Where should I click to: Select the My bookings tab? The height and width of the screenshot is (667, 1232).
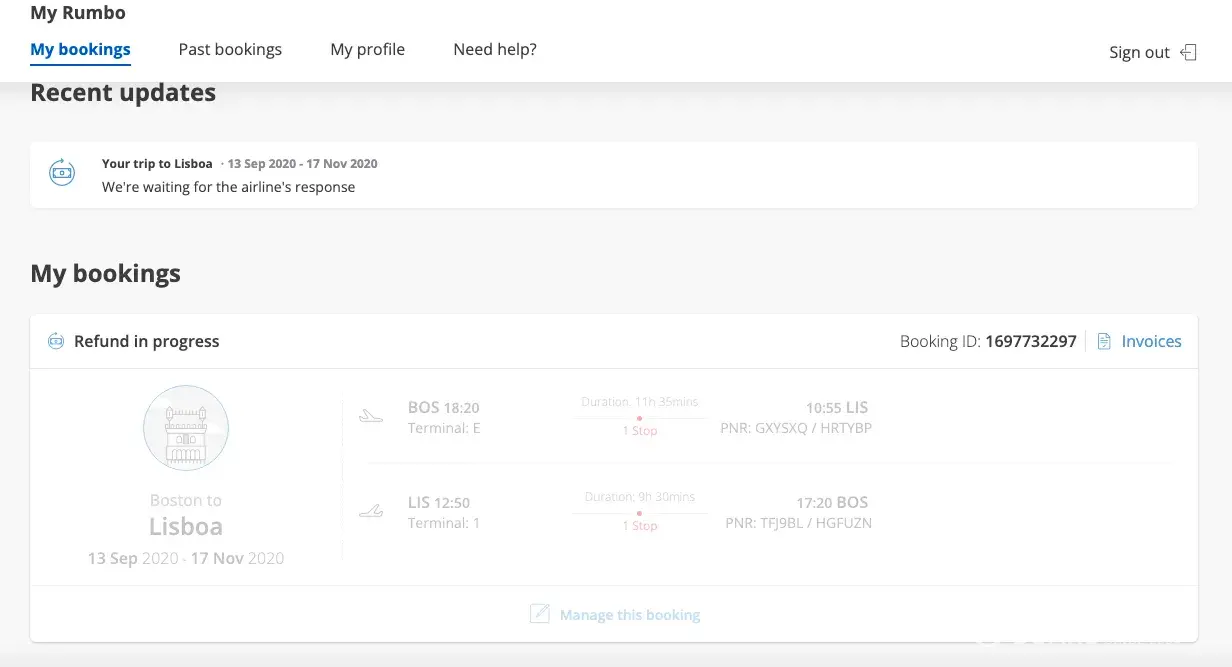click(80, 49)
